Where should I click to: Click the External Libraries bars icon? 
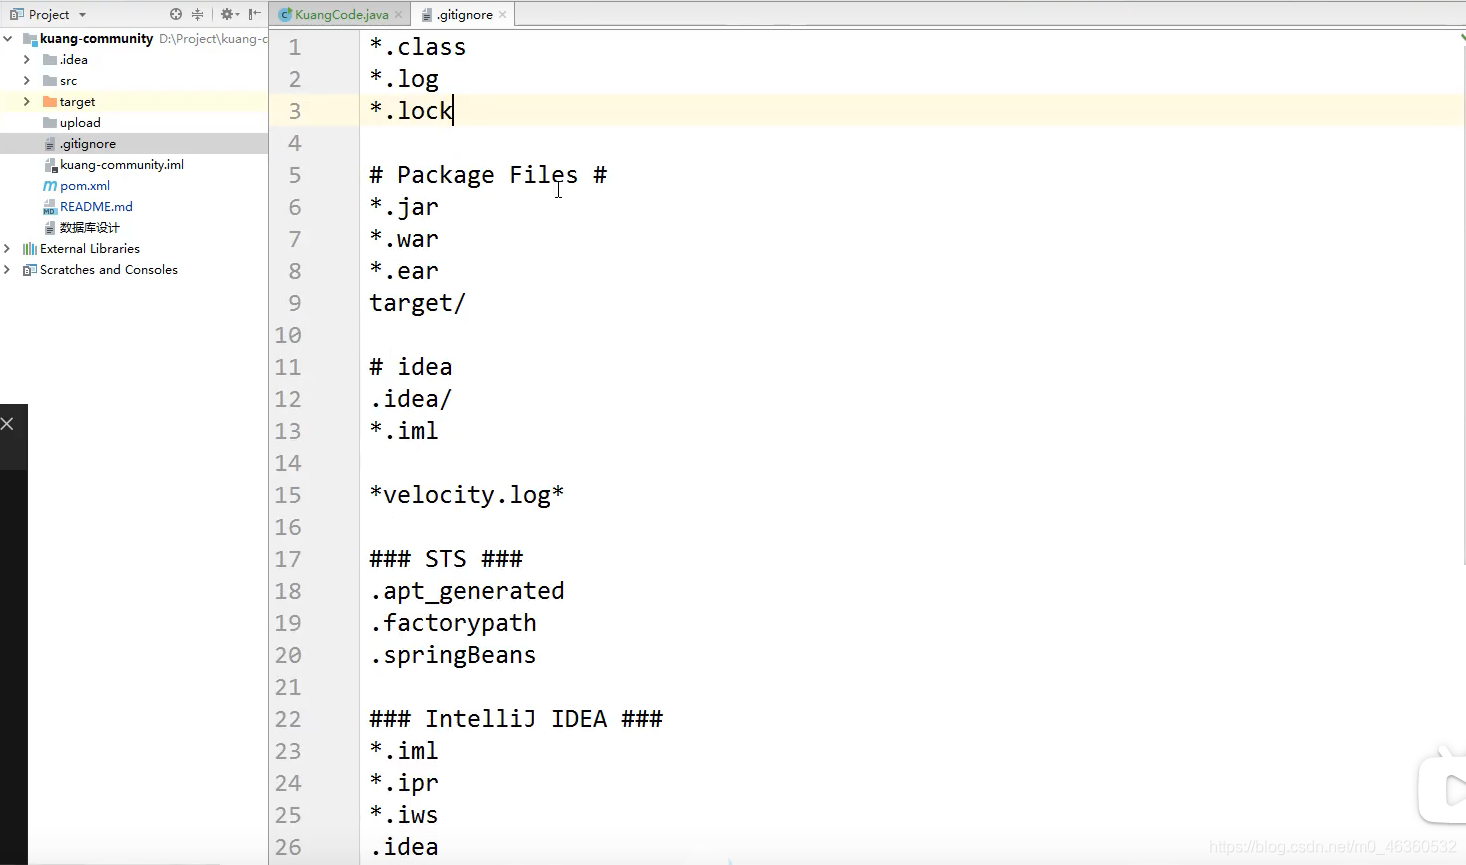[29, 249]
